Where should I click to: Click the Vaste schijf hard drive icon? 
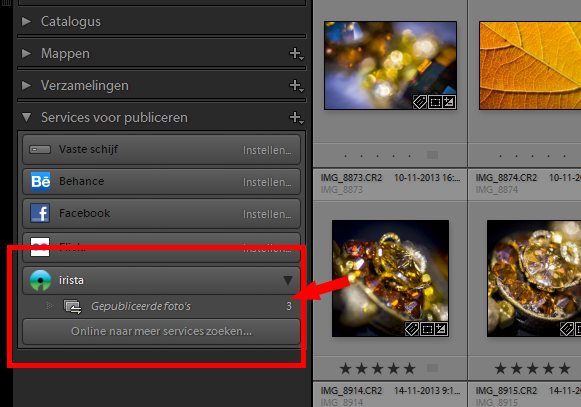pyautogui.click(x=40, y=150)
